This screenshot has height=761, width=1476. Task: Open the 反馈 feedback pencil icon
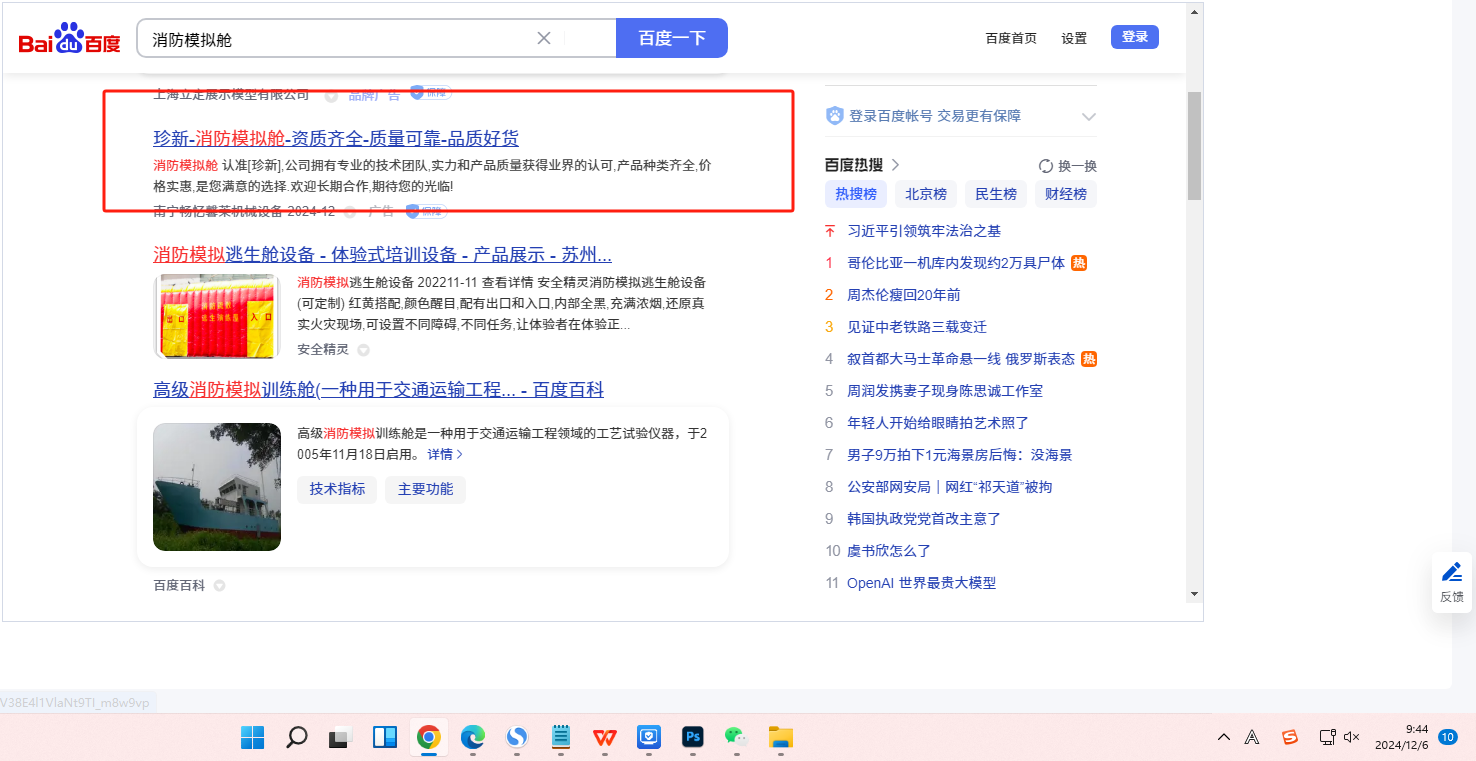click(1452, 573)
